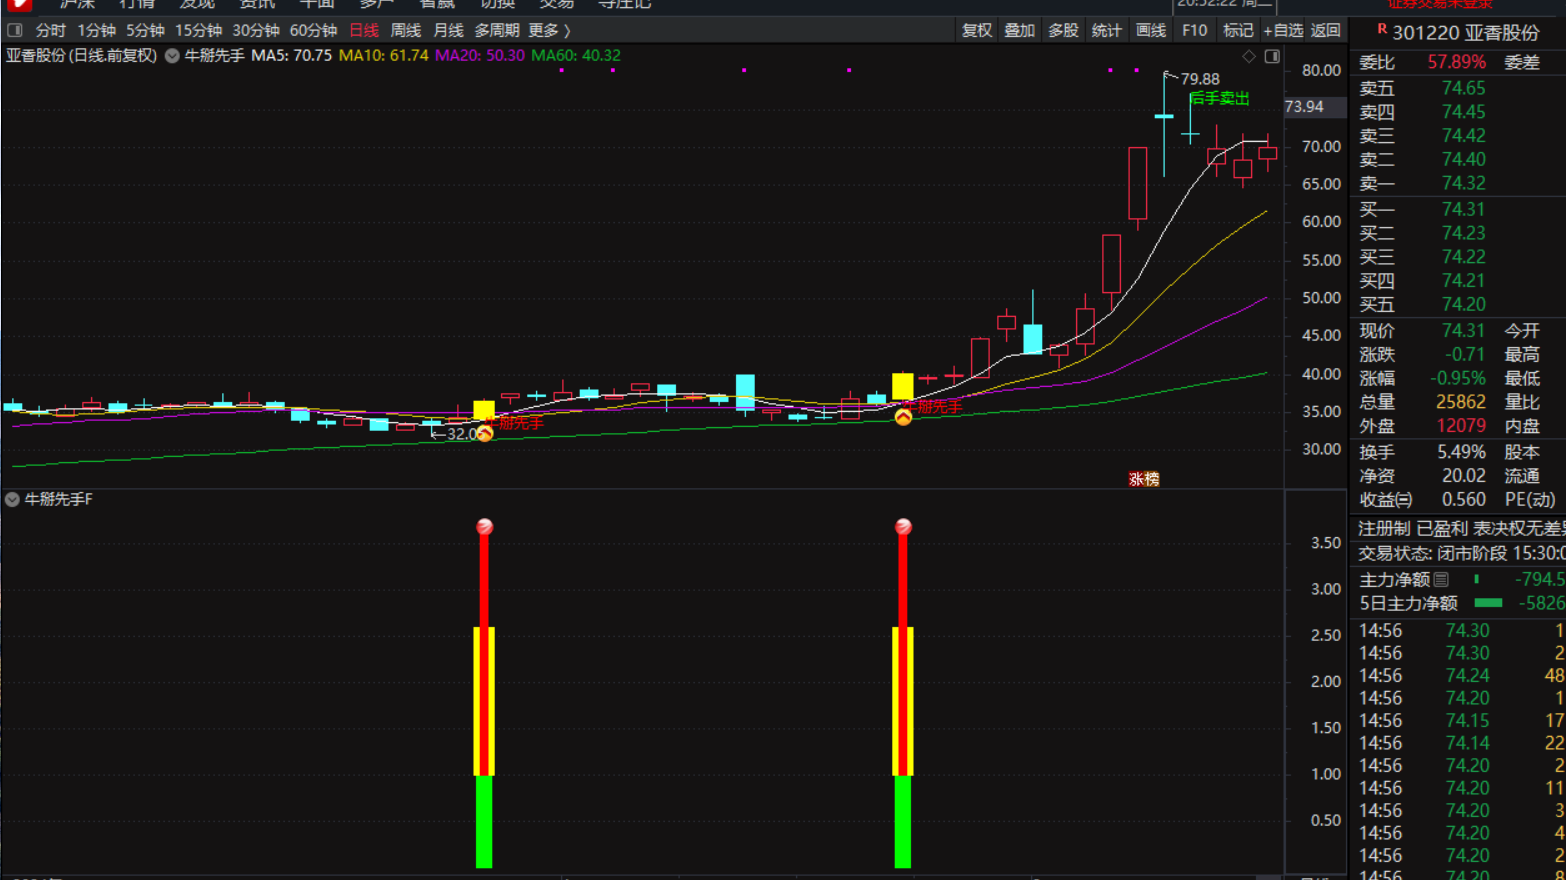Click the 卖一 price 74.32

point(1463,183)
